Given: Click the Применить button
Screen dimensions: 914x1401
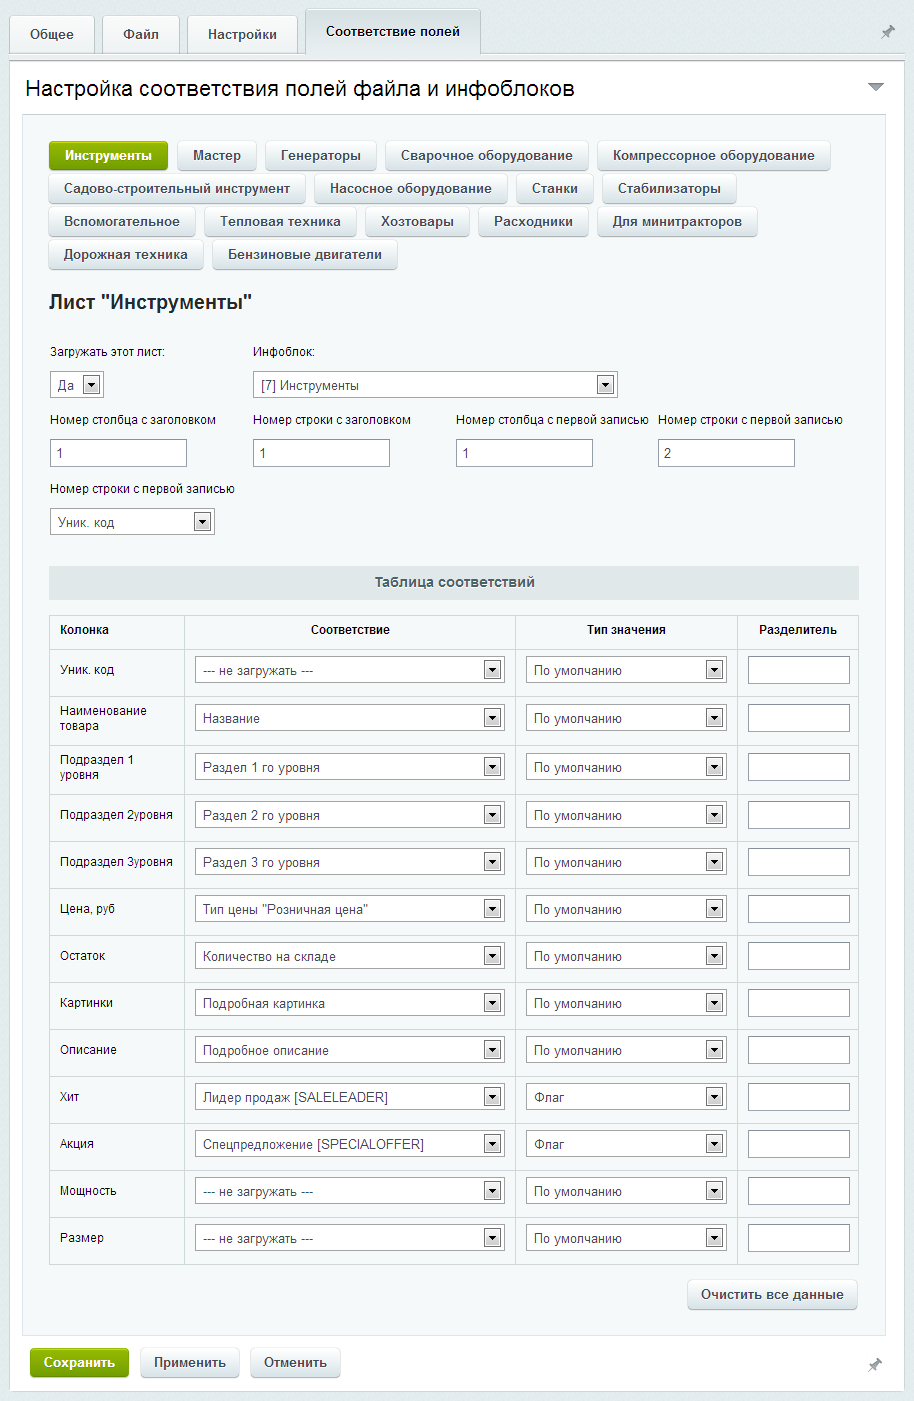Looking at the screenshot, I should point(189,1363).
